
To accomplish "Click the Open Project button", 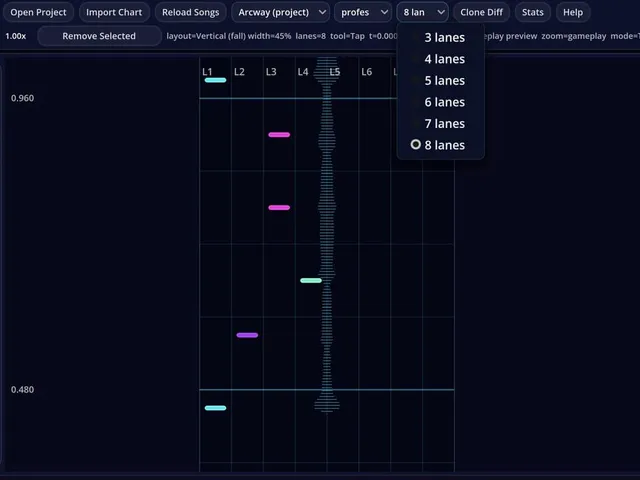I will (x=38, y=12).
